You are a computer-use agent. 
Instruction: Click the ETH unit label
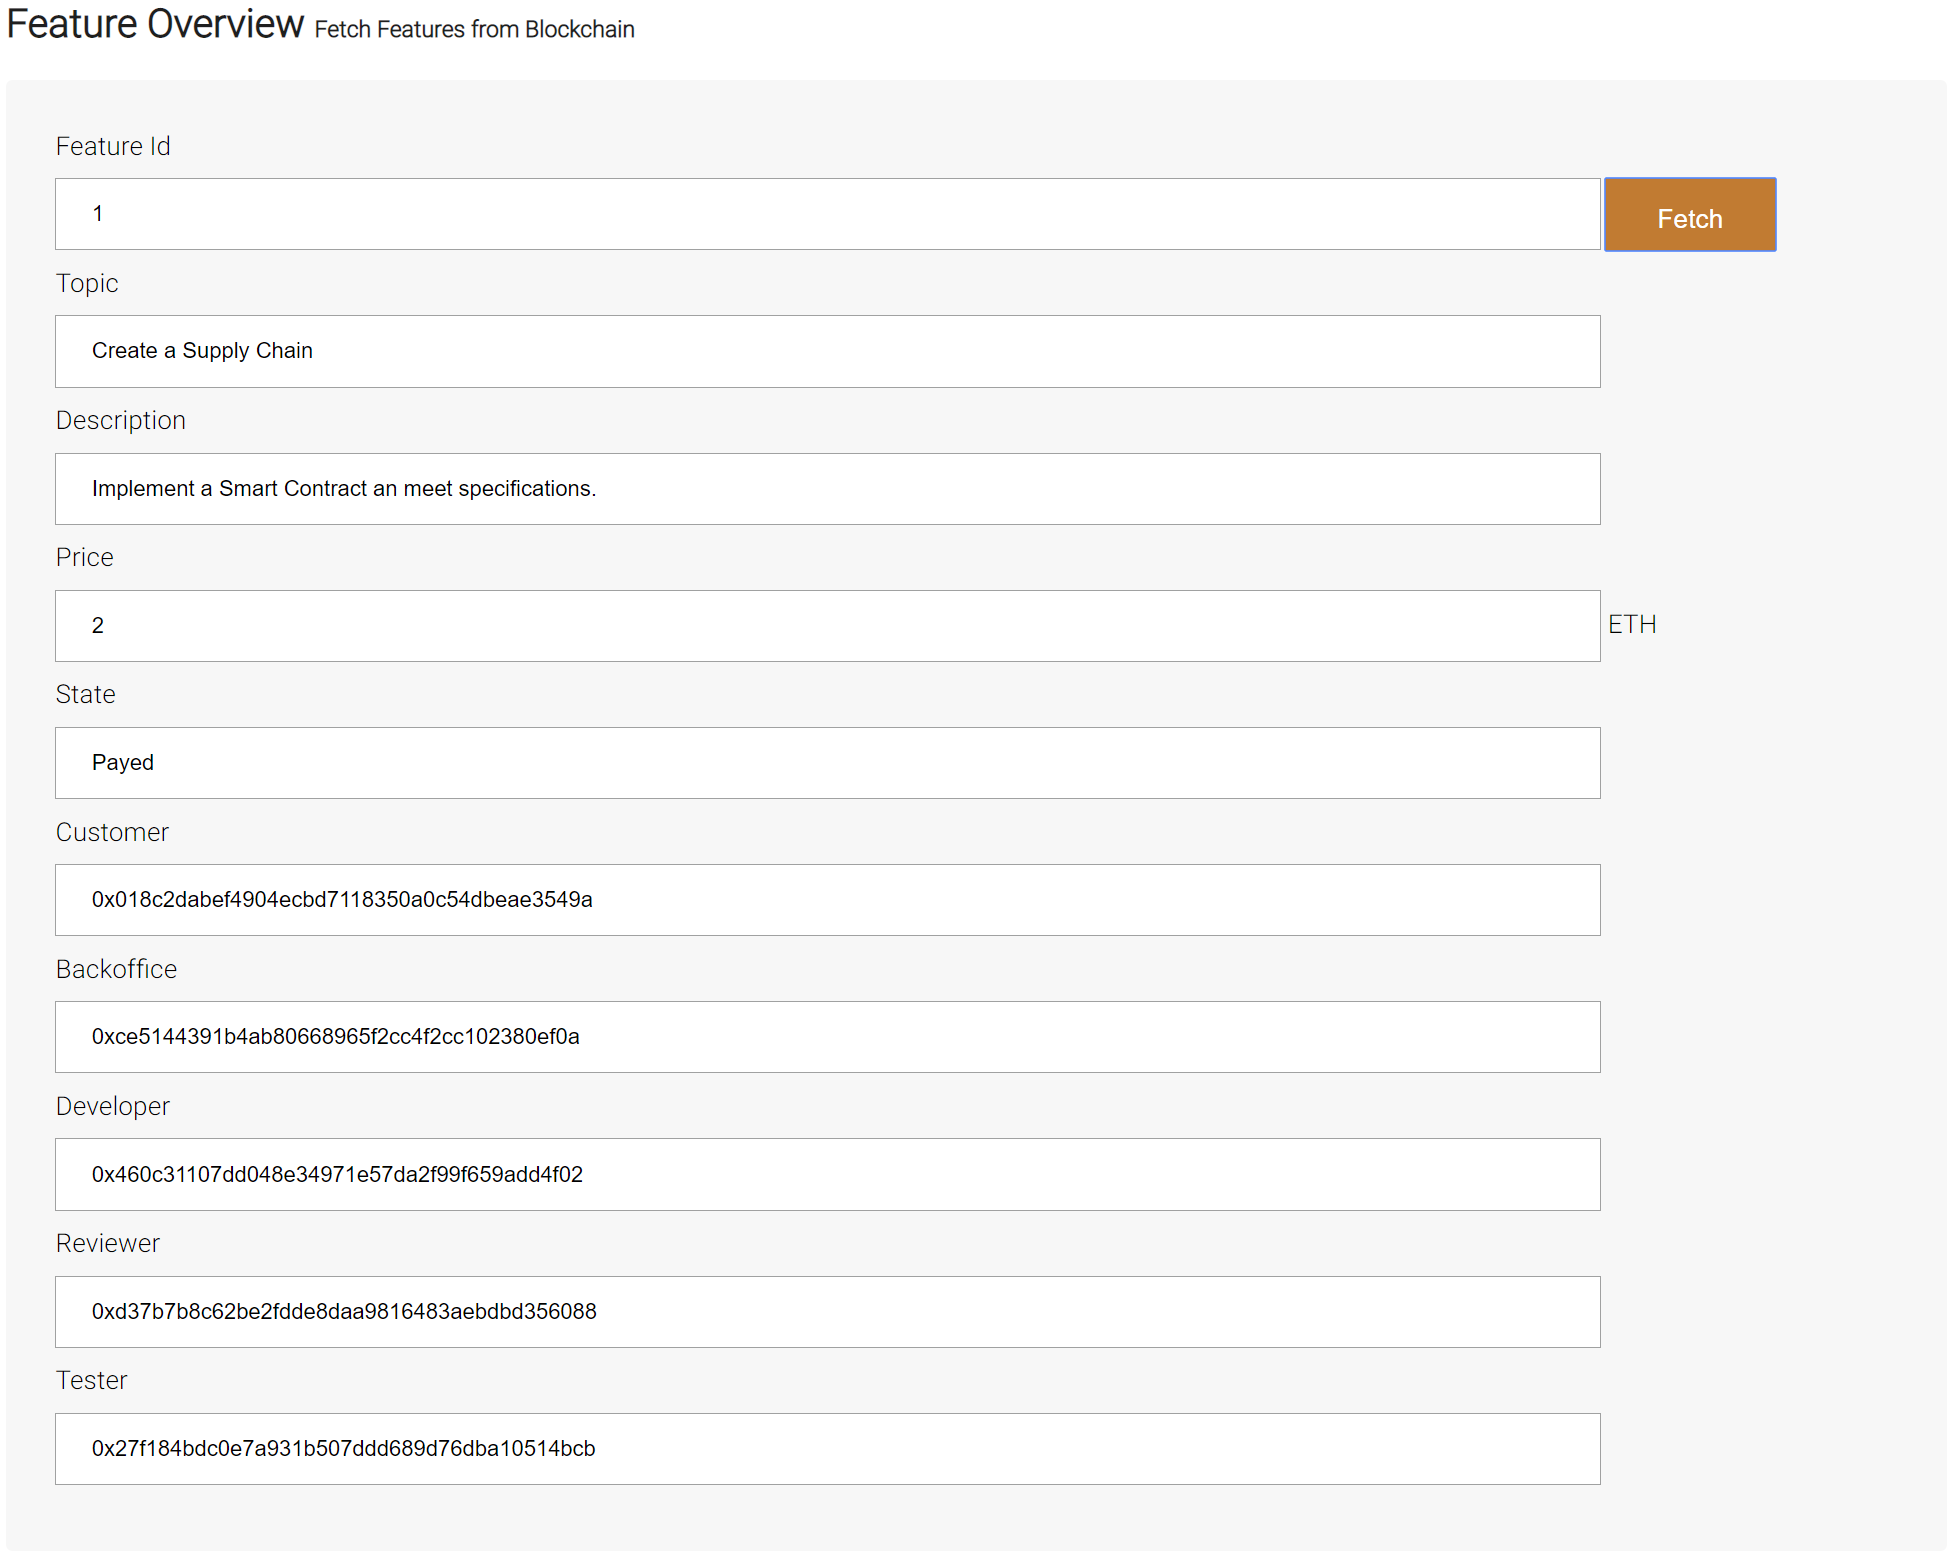pyautogui.click(x=1632, y=624)
